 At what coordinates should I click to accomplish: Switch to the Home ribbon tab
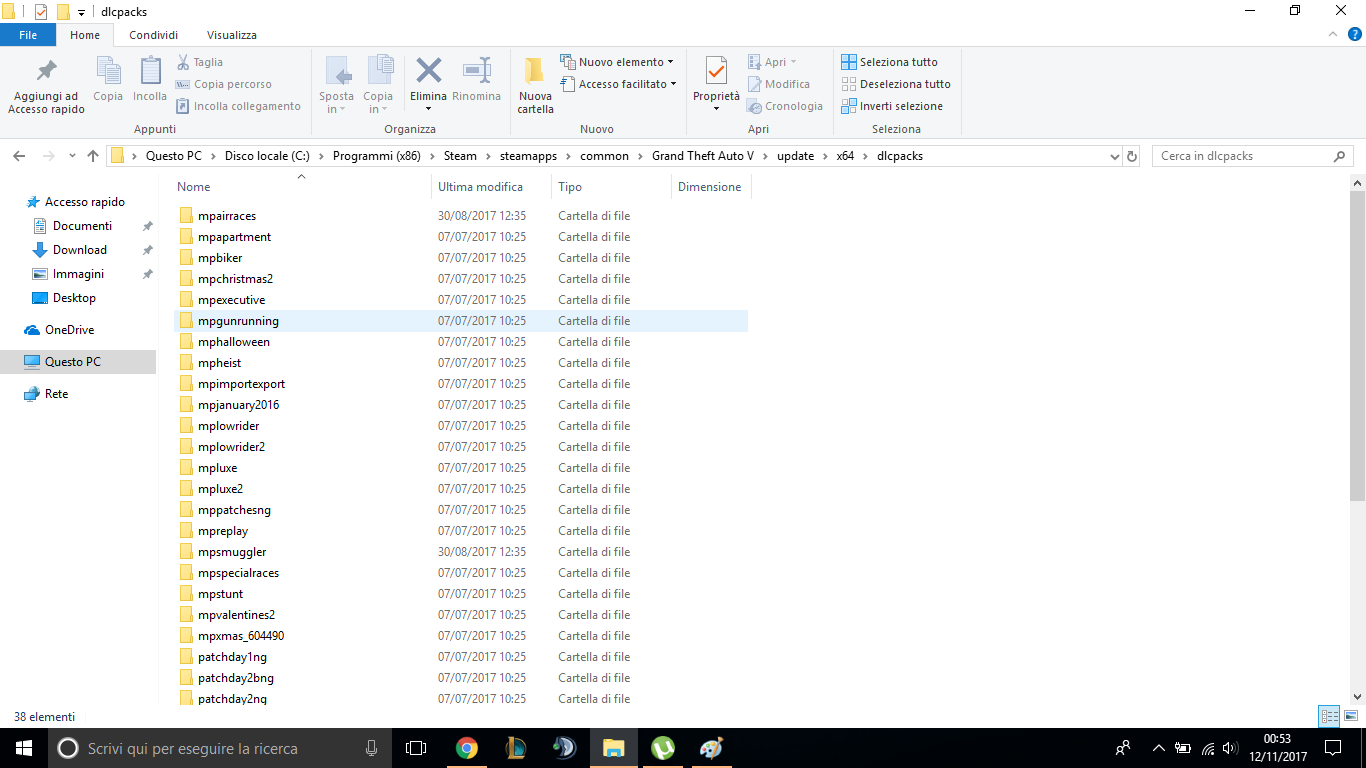pos(85,35)
